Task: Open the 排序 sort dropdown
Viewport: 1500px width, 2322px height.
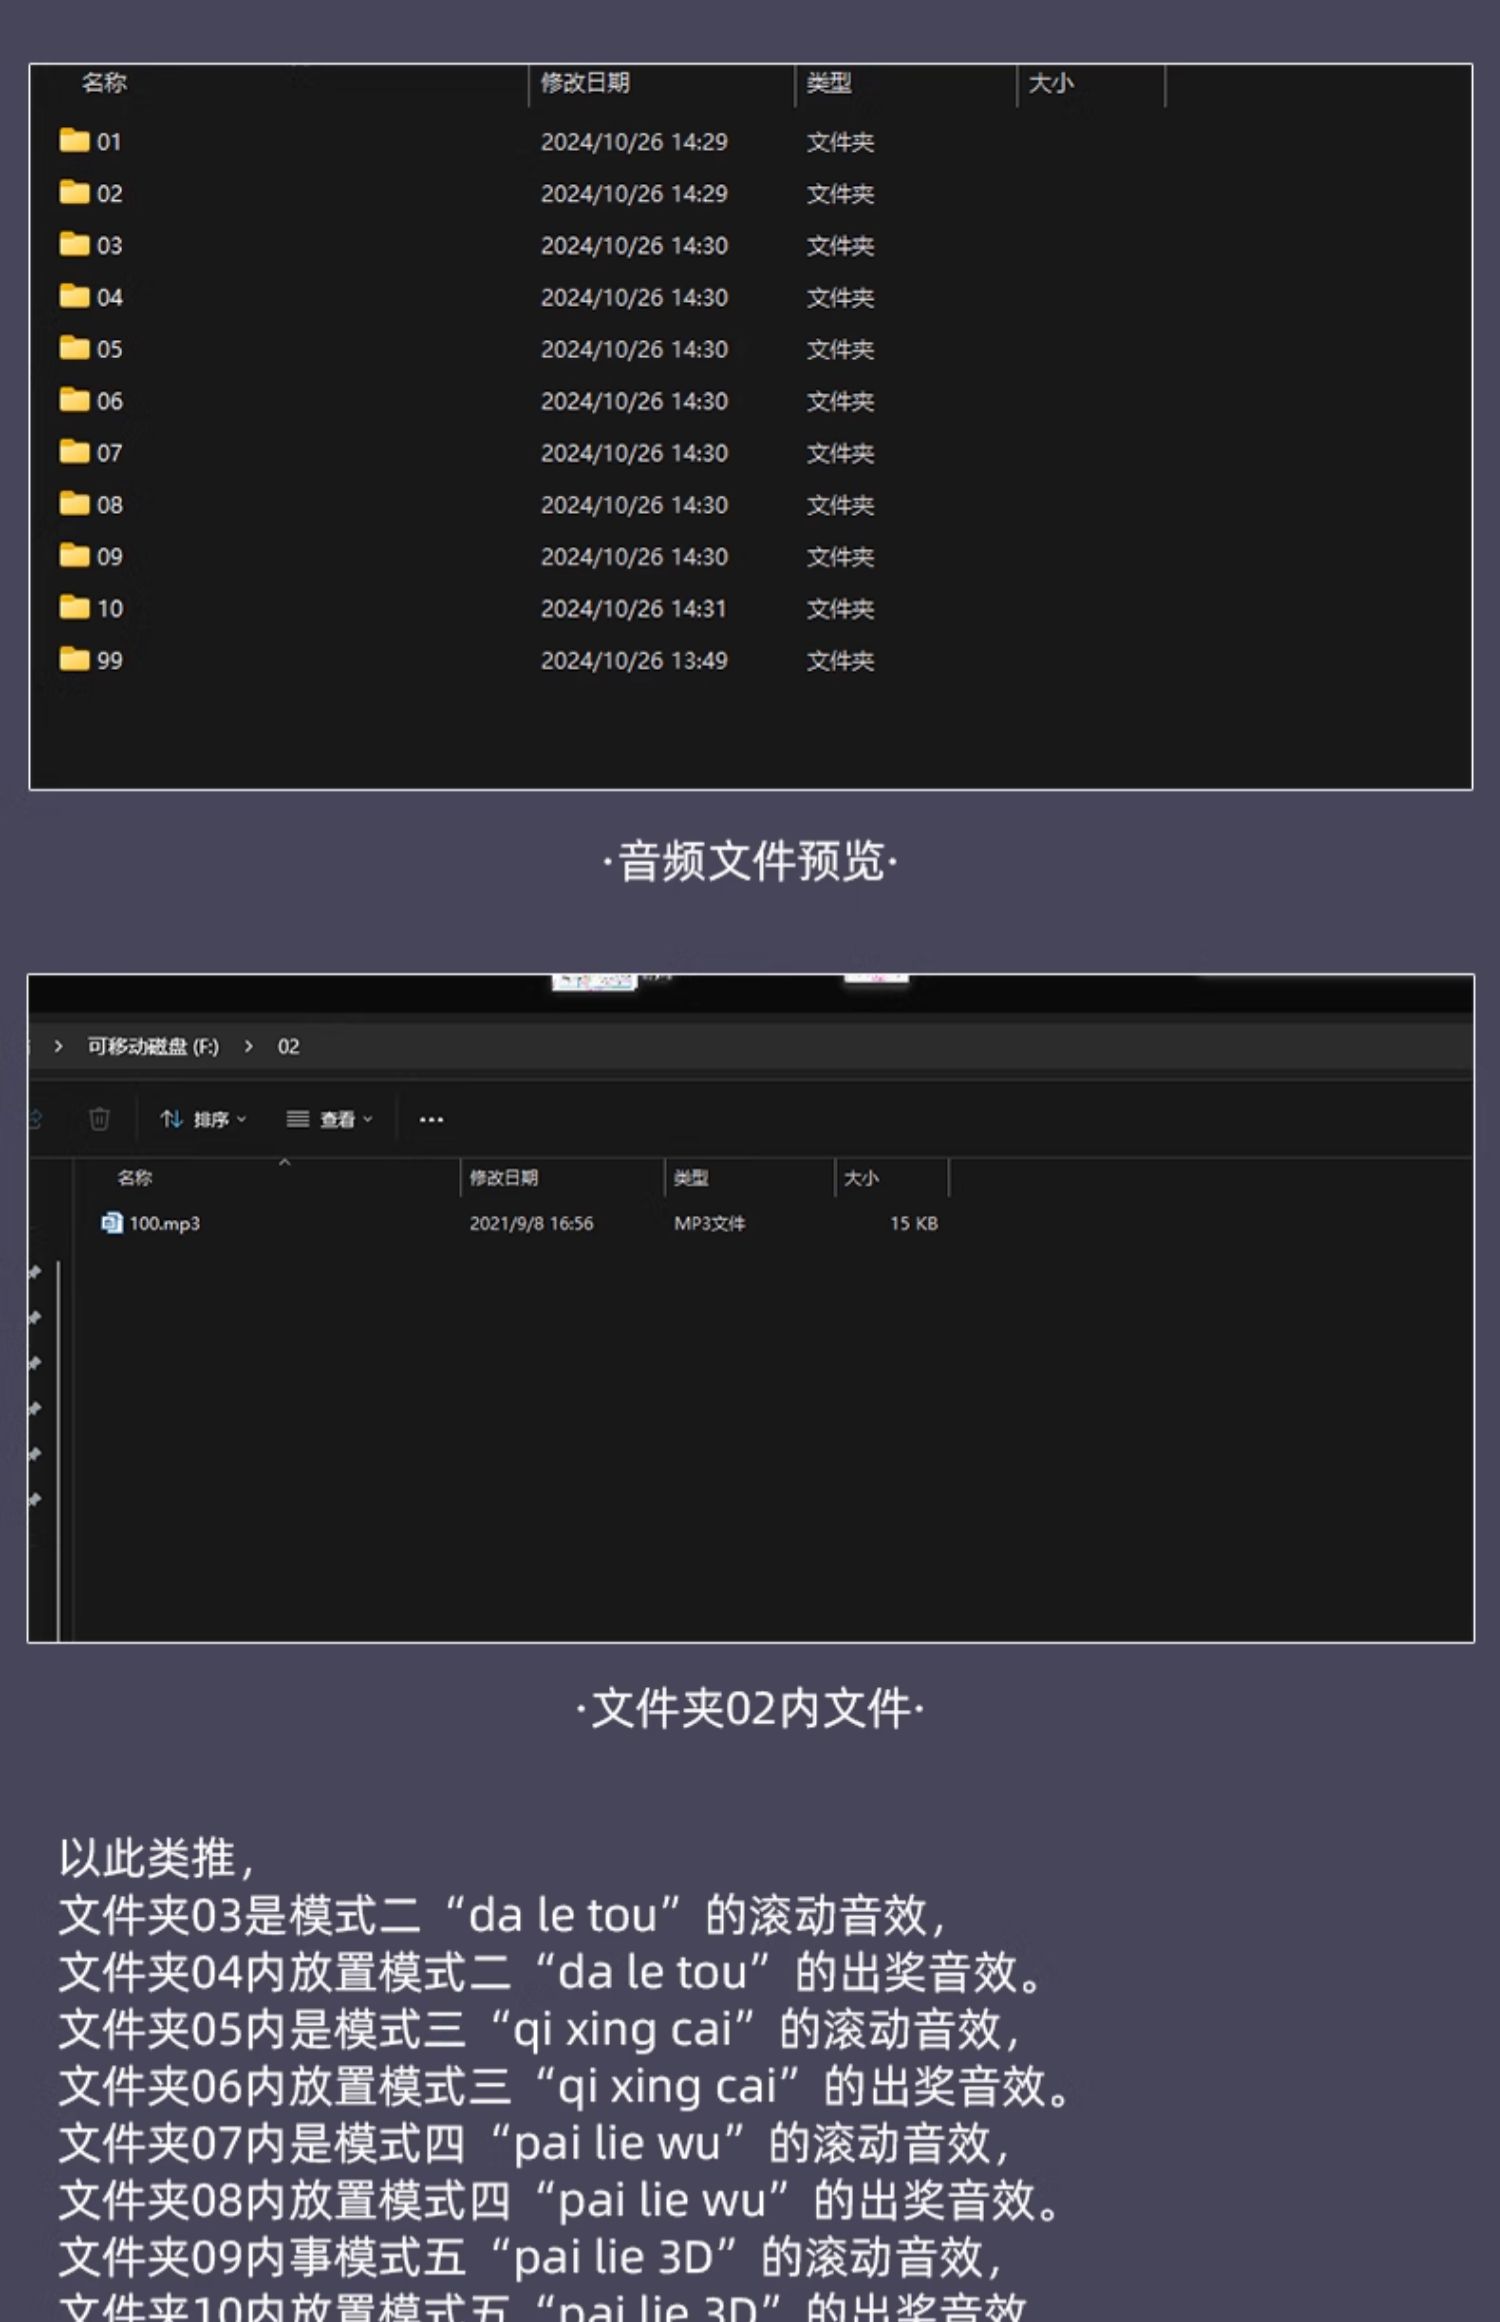Action: (204, 1119)
